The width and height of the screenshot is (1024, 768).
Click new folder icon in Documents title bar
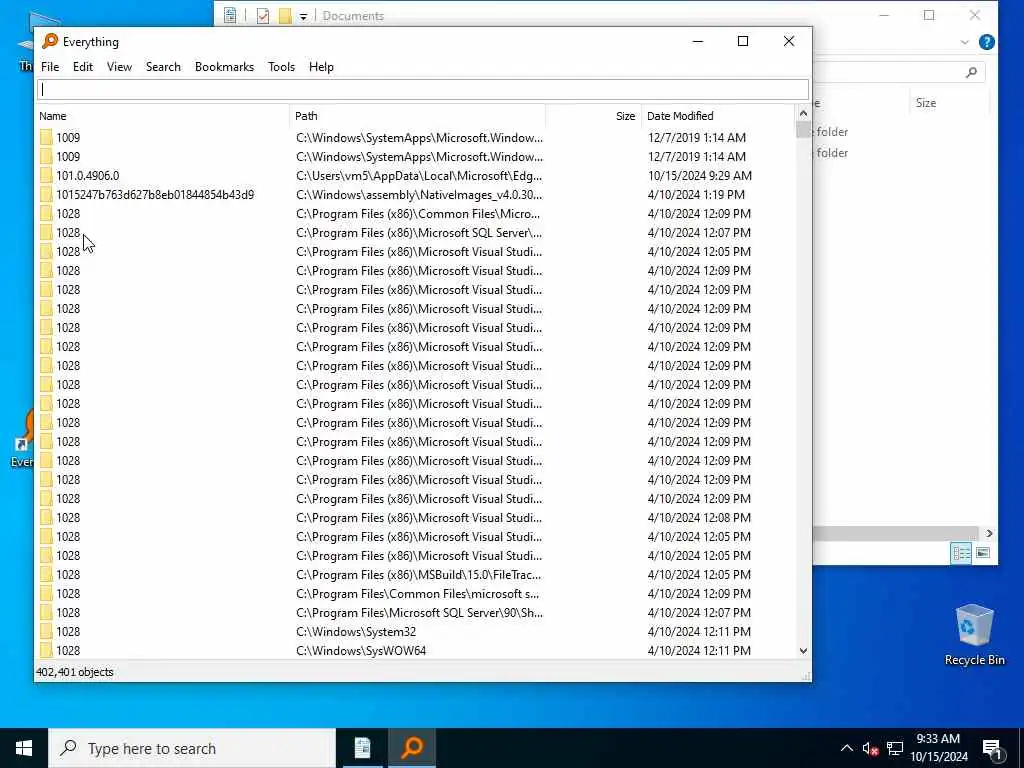click(x=285, y=16)
